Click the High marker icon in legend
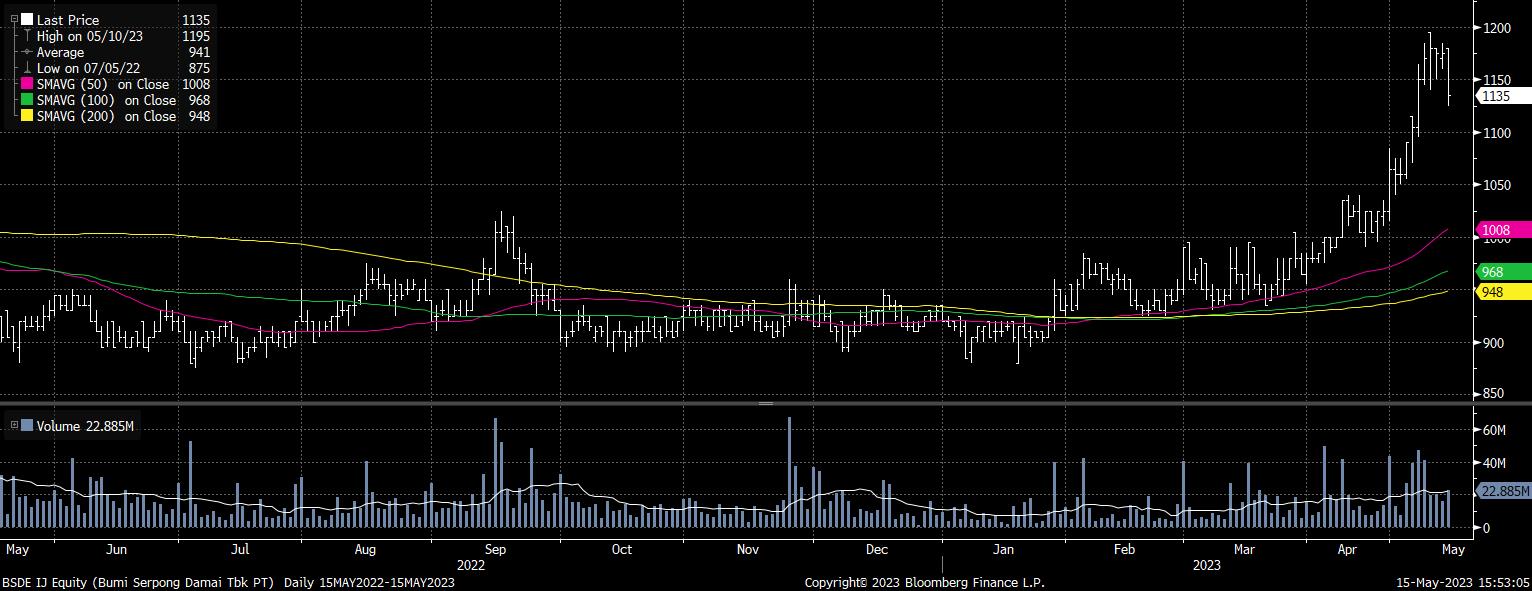This screenshot has width=1532, height=591. tap(27, 36)
